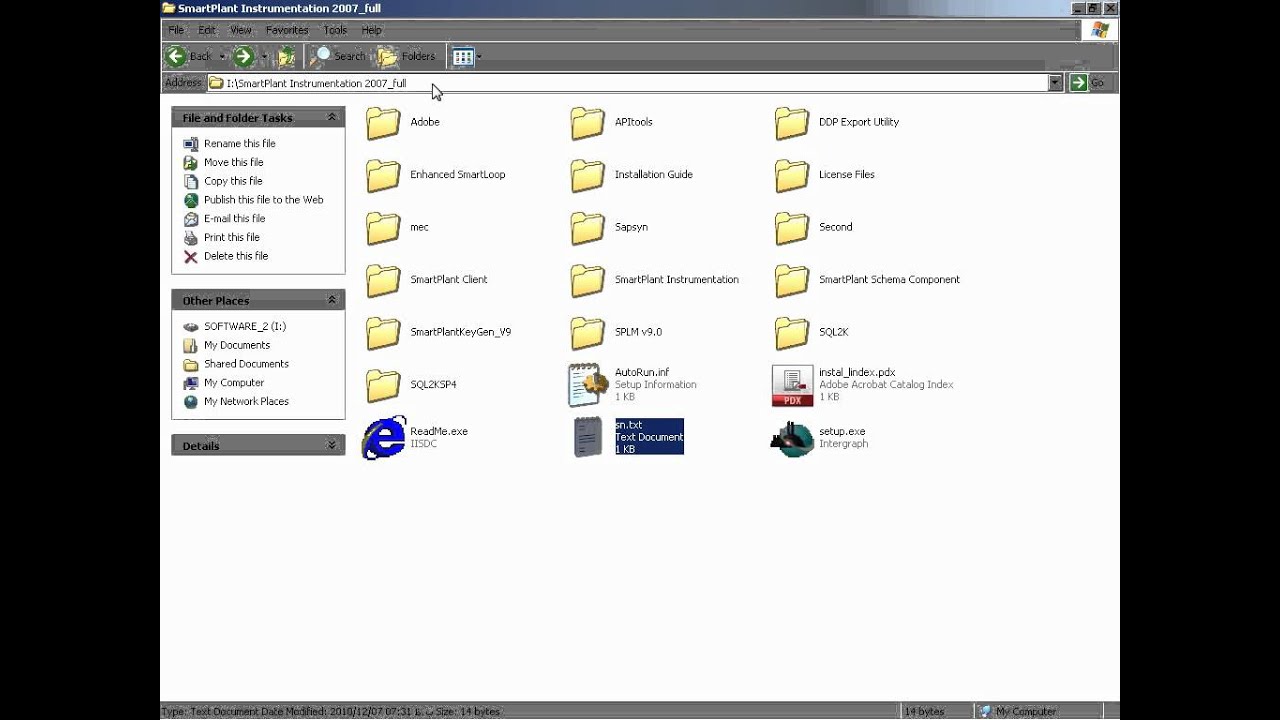Expand the Details panel
The image size is (1280, 720).
pos(332,445)
